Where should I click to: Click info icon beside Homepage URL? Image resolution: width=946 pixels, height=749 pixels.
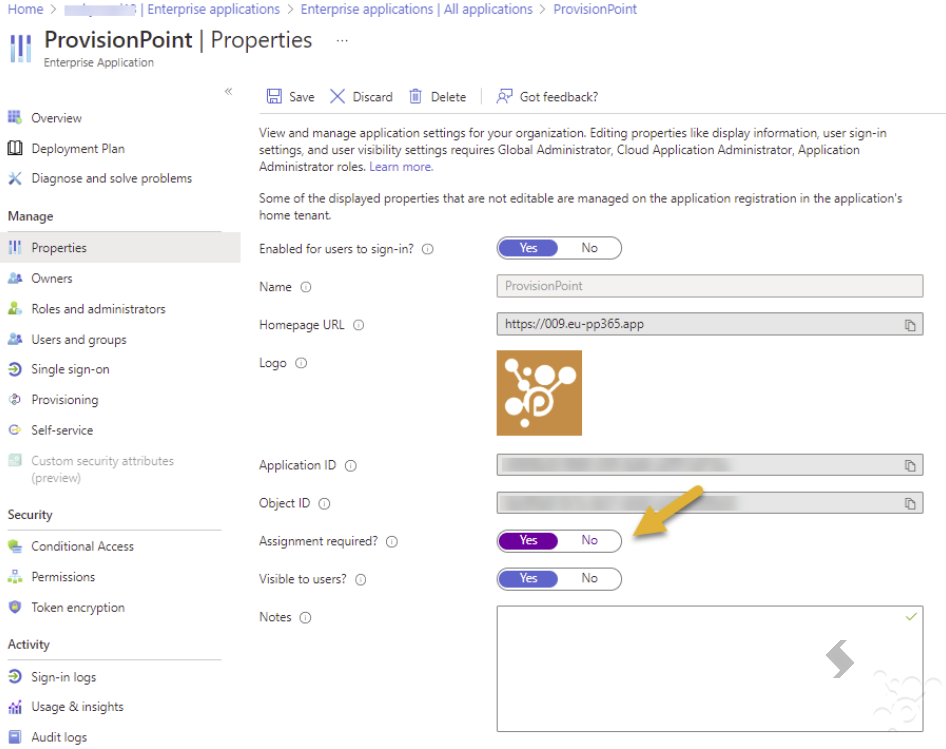pos(358,325)
